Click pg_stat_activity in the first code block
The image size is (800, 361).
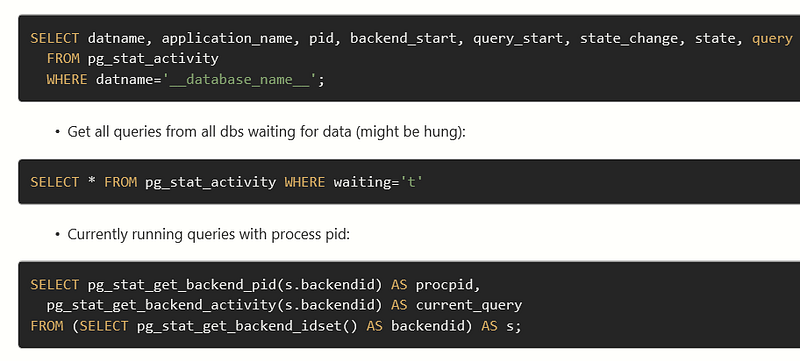[153, 59]
